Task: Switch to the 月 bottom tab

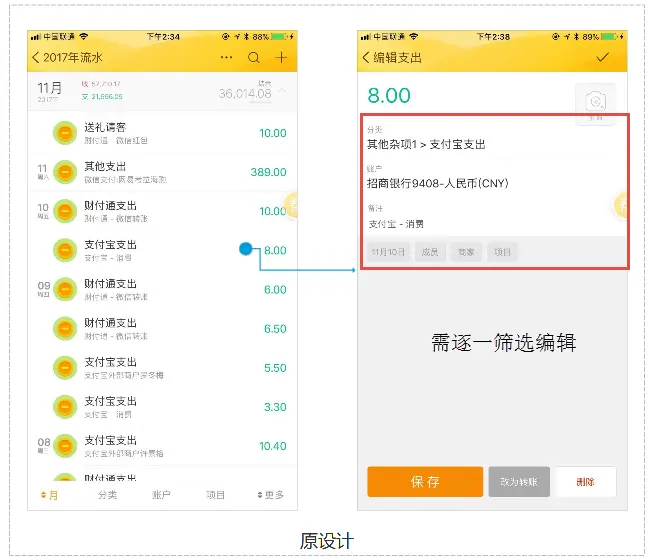Action: click(49, 495)
